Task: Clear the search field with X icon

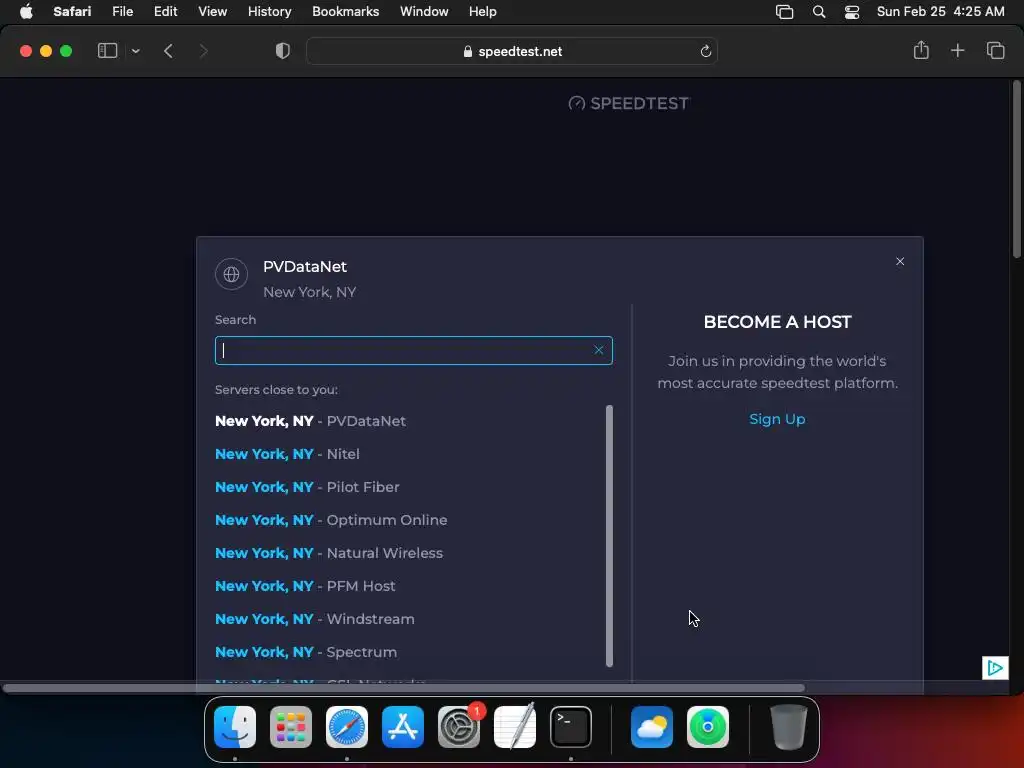Action: click(x=598, y=351)
